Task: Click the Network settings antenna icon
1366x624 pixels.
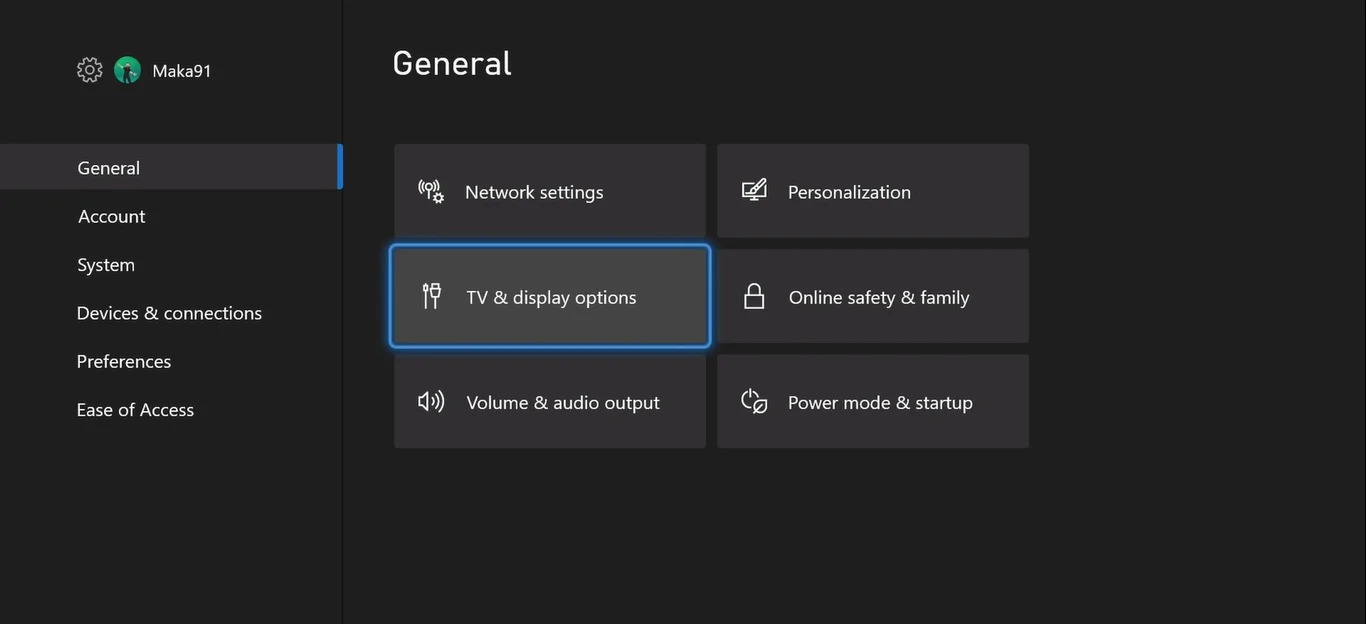Action: click(431, 191)
